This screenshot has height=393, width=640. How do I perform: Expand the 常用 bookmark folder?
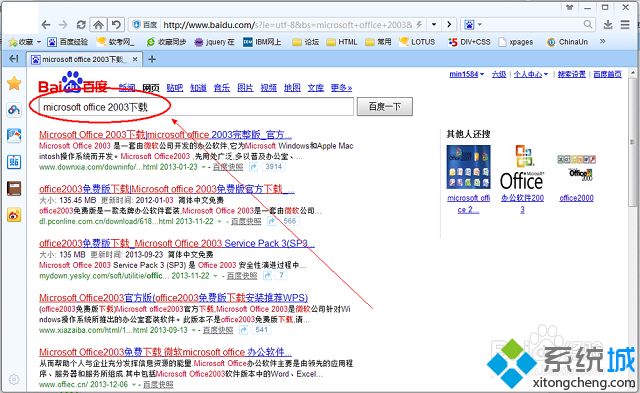tap(378, 42)
